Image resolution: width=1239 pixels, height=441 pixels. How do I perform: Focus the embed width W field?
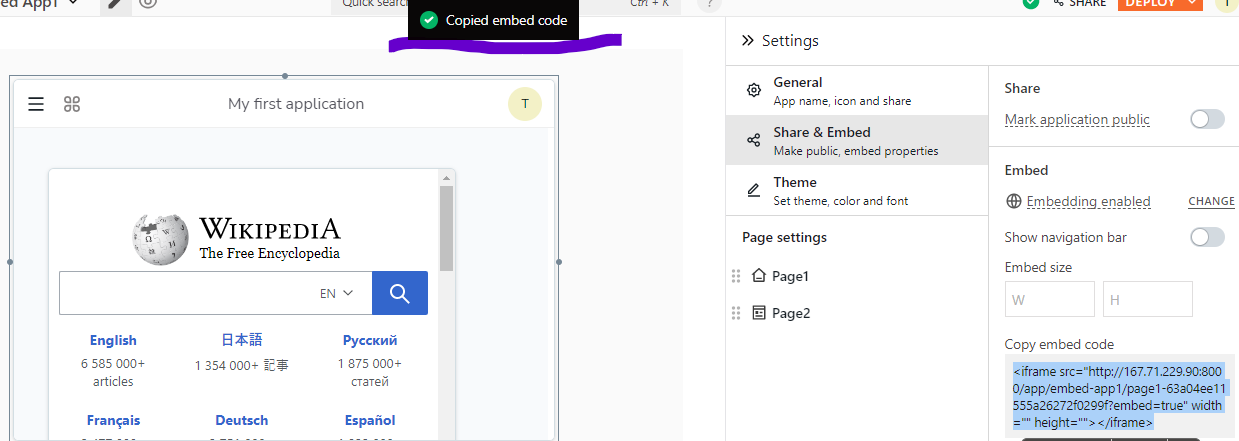[1050, 299]
